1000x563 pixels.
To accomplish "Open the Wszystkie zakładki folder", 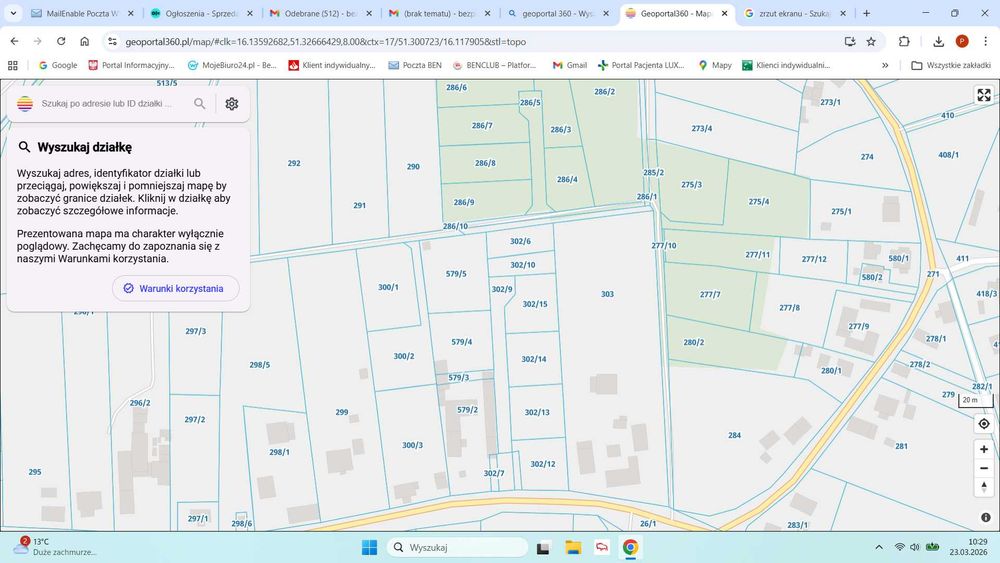I will 951,65.
